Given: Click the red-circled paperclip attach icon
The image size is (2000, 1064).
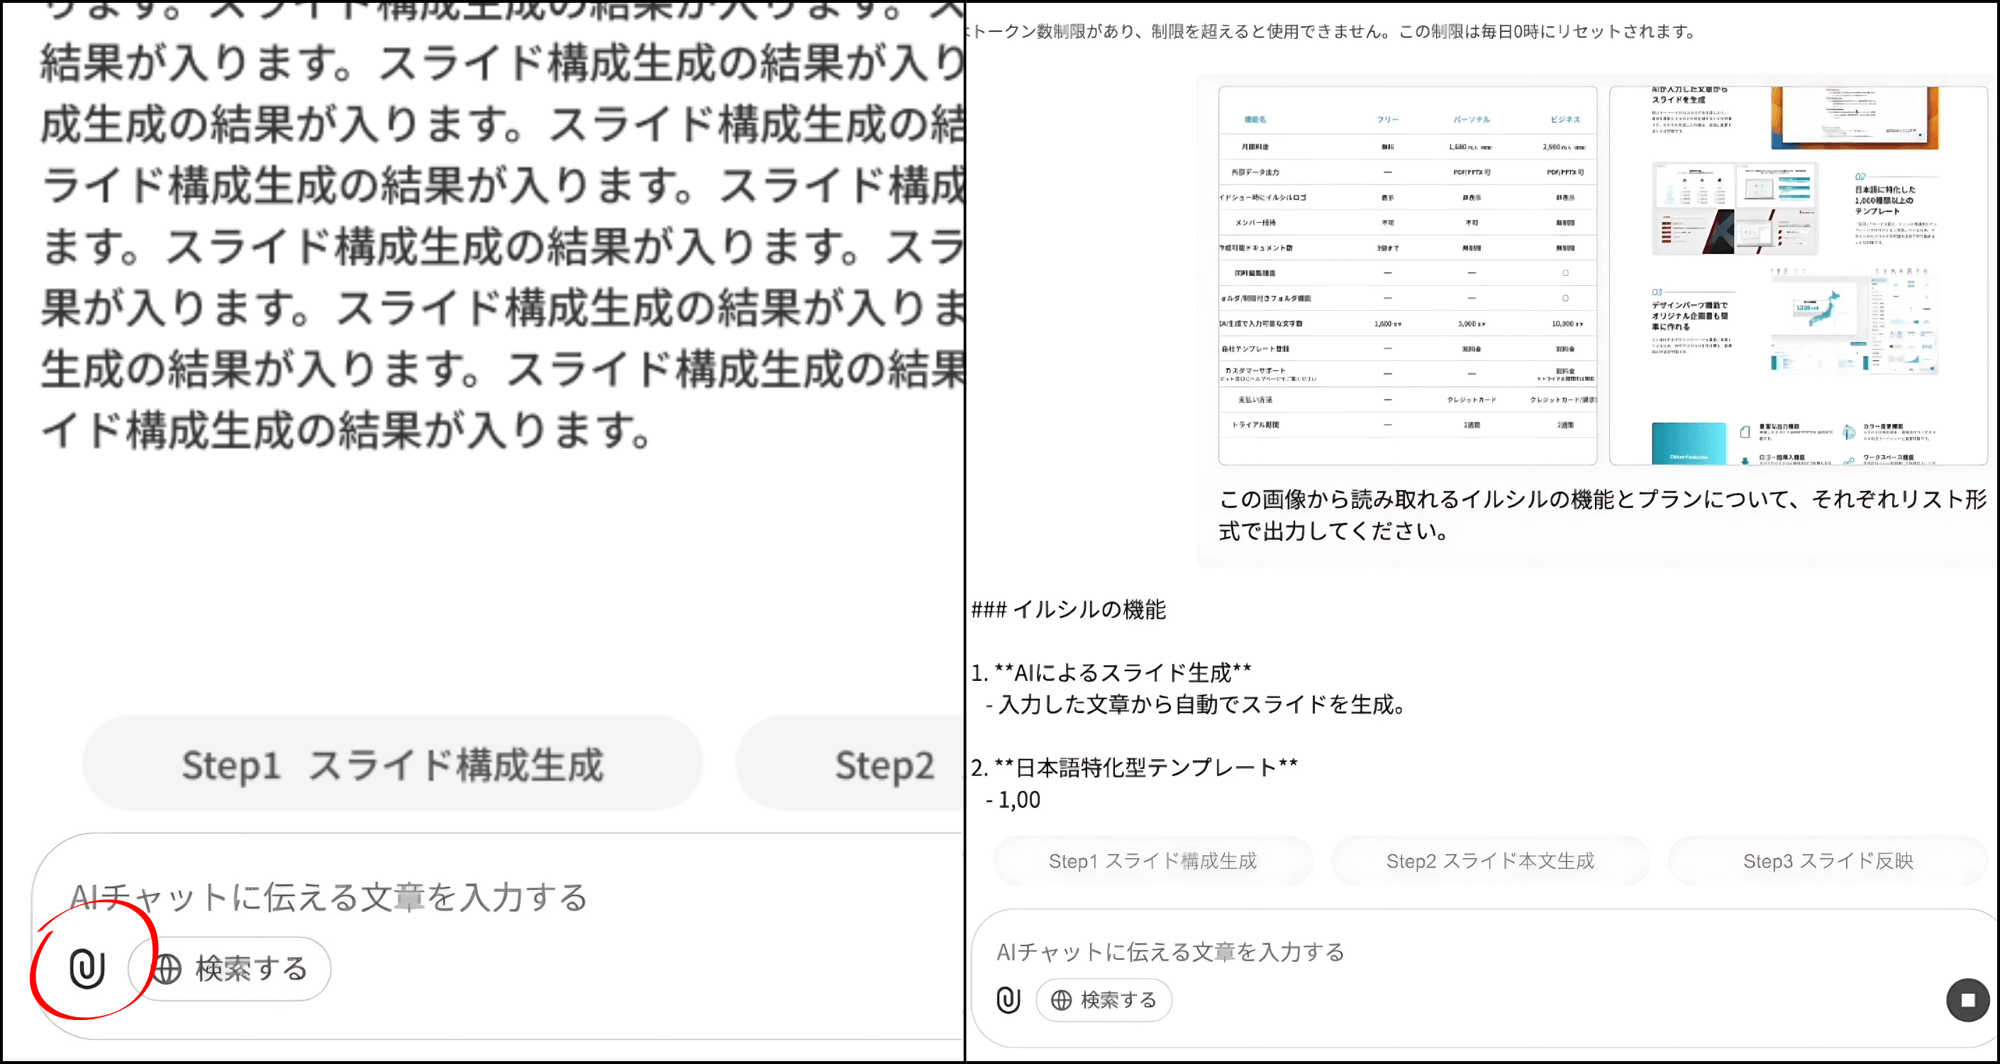Looking at the screenshot, I should point(87,968).
